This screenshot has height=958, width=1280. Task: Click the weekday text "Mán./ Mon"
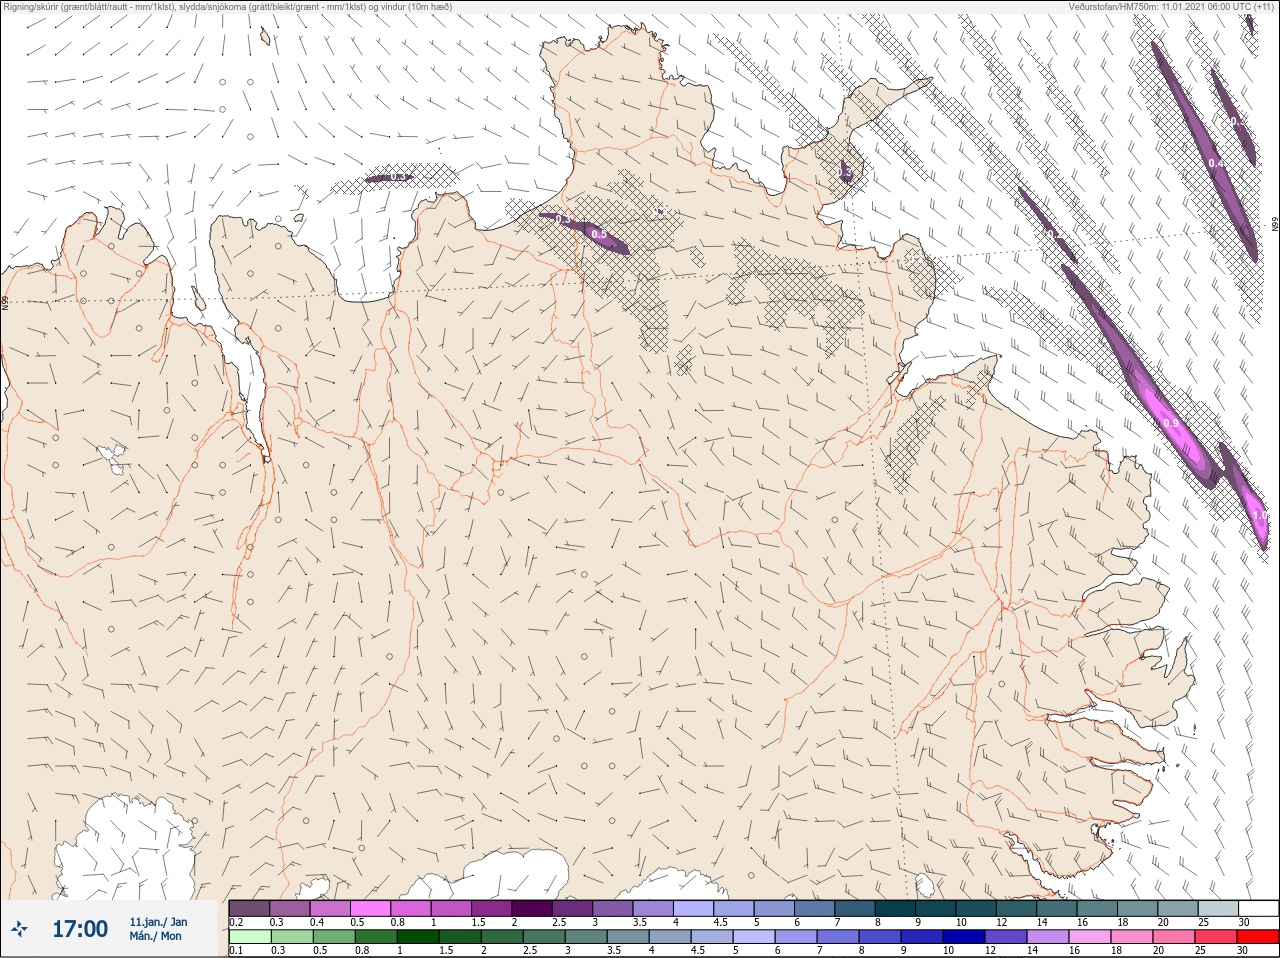coord(156,937)
